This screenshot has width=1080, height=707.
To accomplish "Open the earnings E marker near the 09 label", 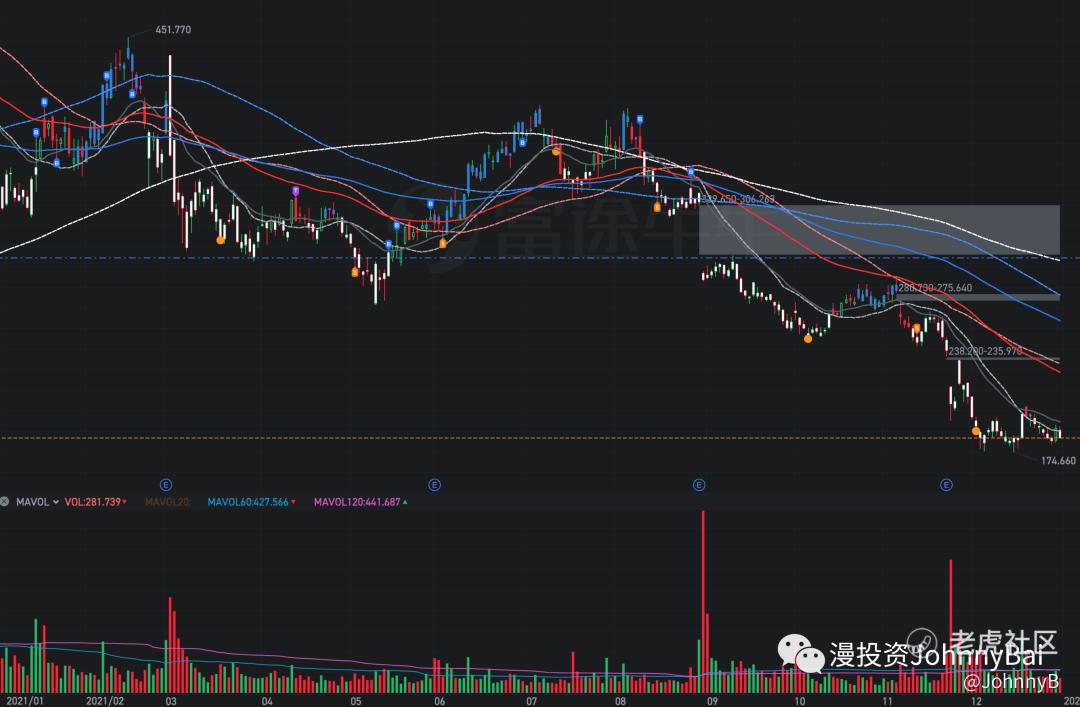I will tap(698, 485).
